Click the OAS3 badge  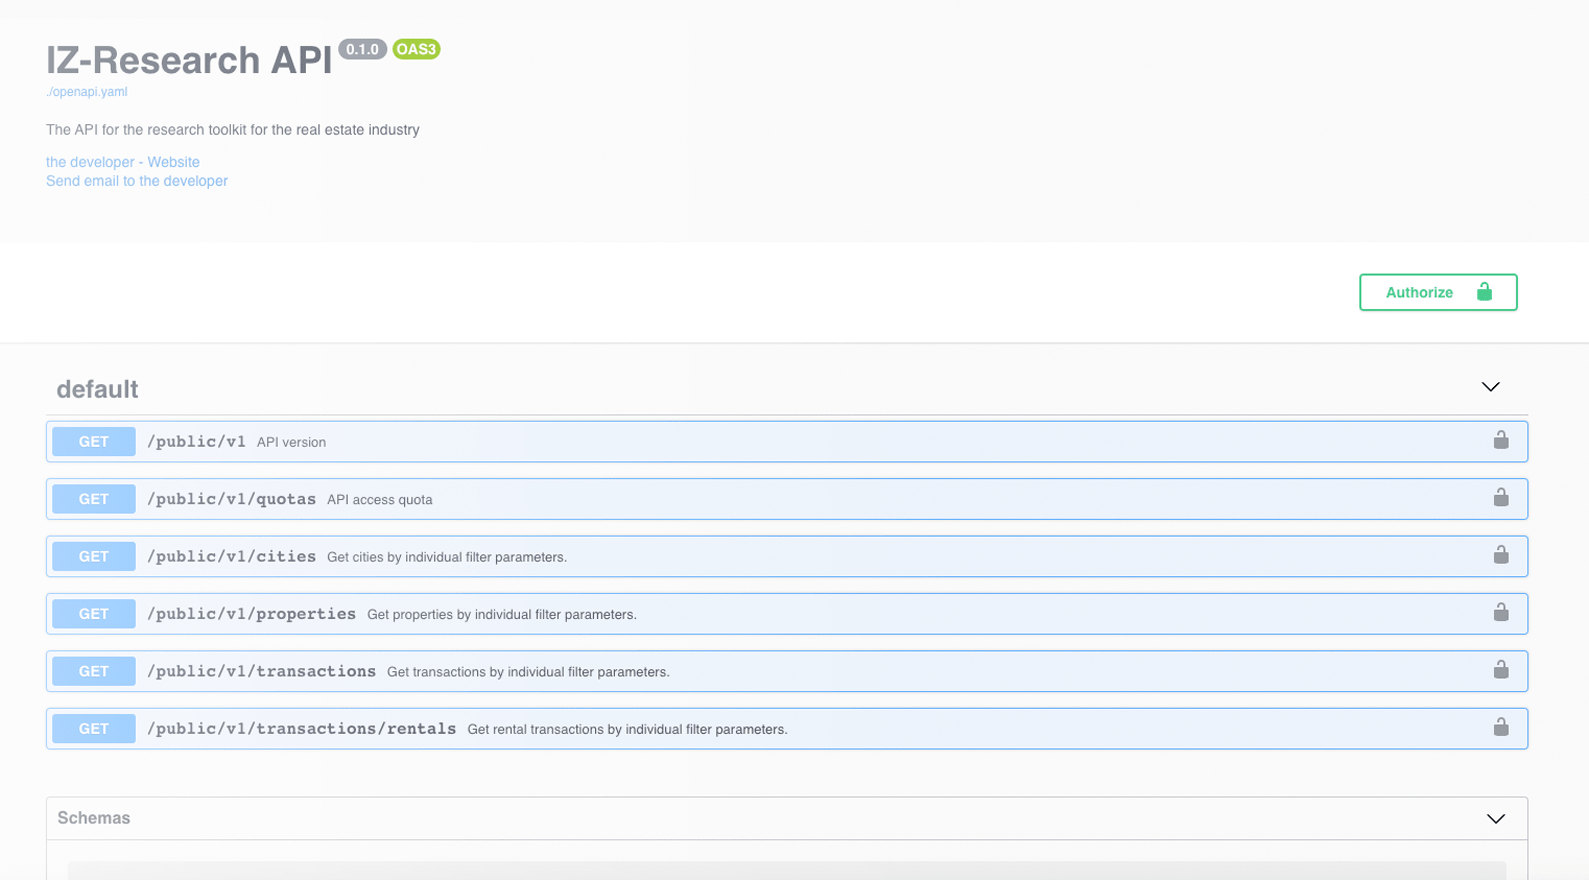(416, 49)
